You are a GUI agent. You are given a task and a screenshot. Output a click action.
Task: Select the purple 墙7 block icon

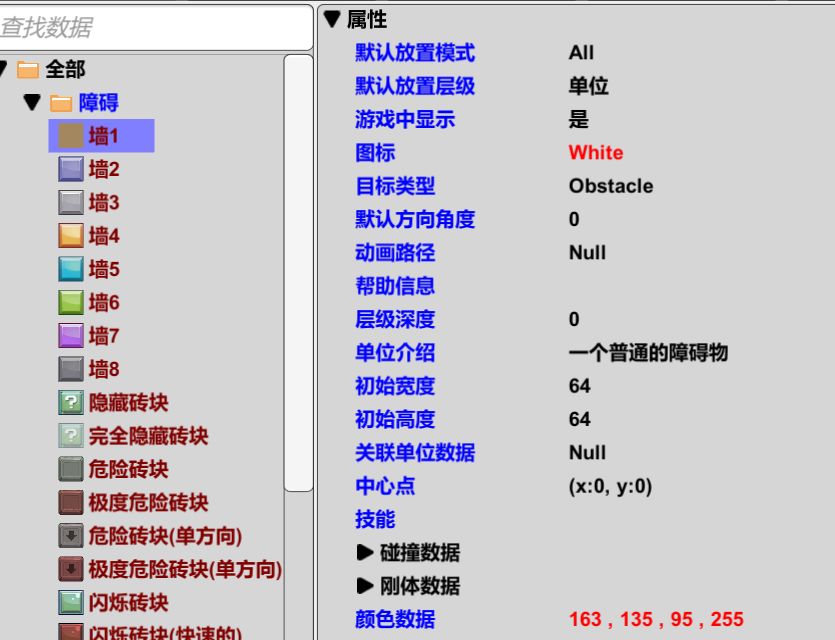click(70, 335)
